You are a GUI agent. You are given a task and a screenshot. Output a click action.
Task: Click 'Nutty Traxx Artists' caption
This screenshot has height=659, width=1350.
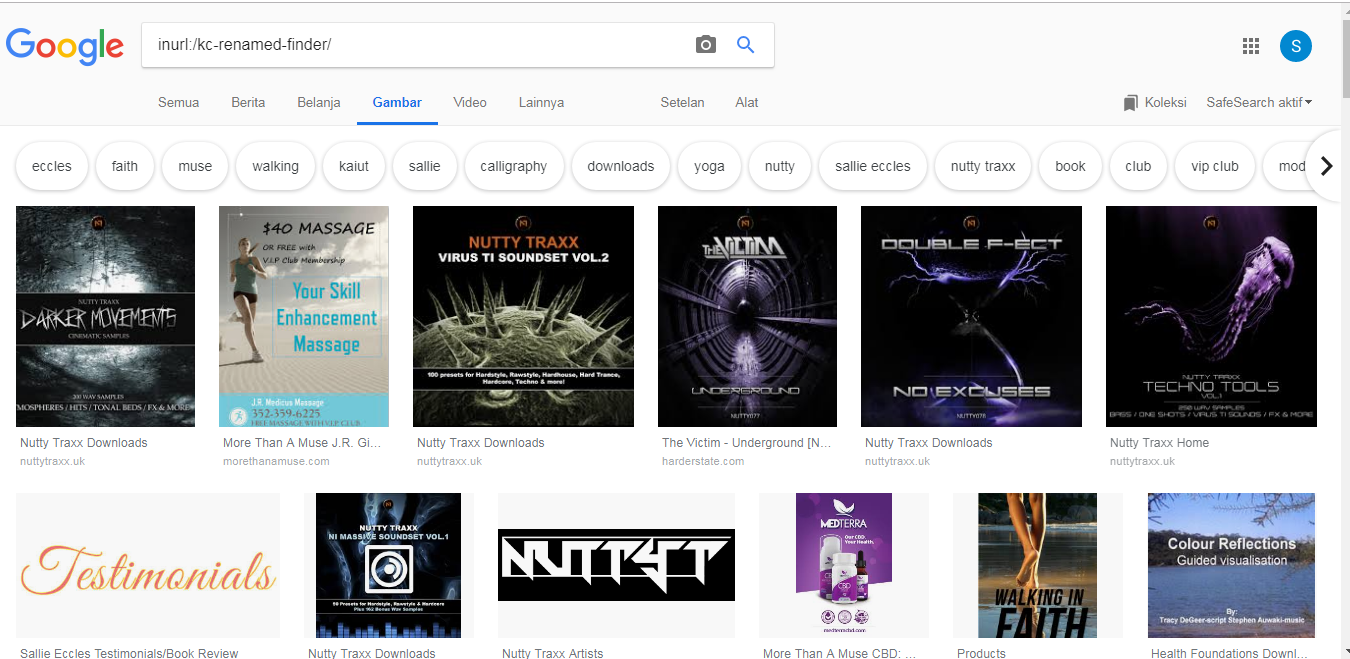pos(553,653)
